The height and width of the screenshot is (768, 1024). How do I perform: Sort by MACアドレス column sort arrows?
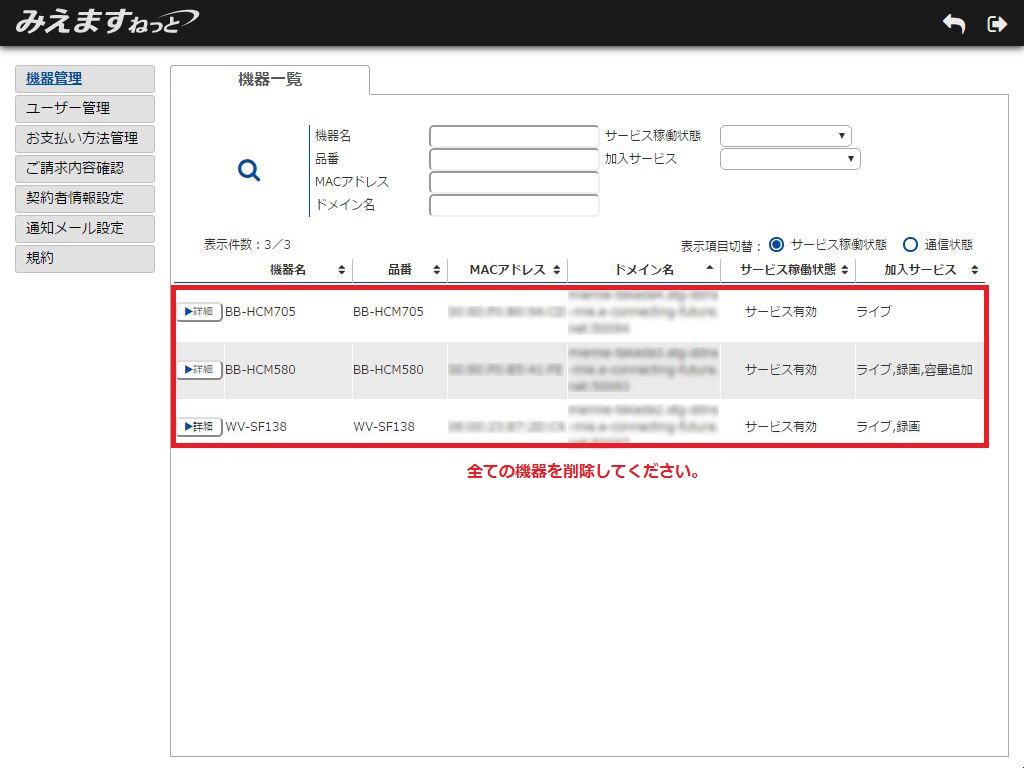[556, 270]
